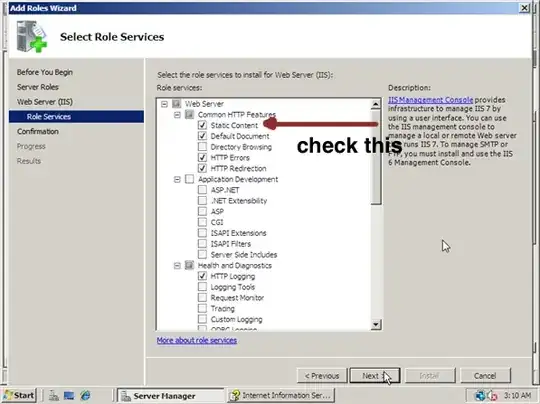
Task: Open Server Manager quick launch icon
Action: click(53, 395)
